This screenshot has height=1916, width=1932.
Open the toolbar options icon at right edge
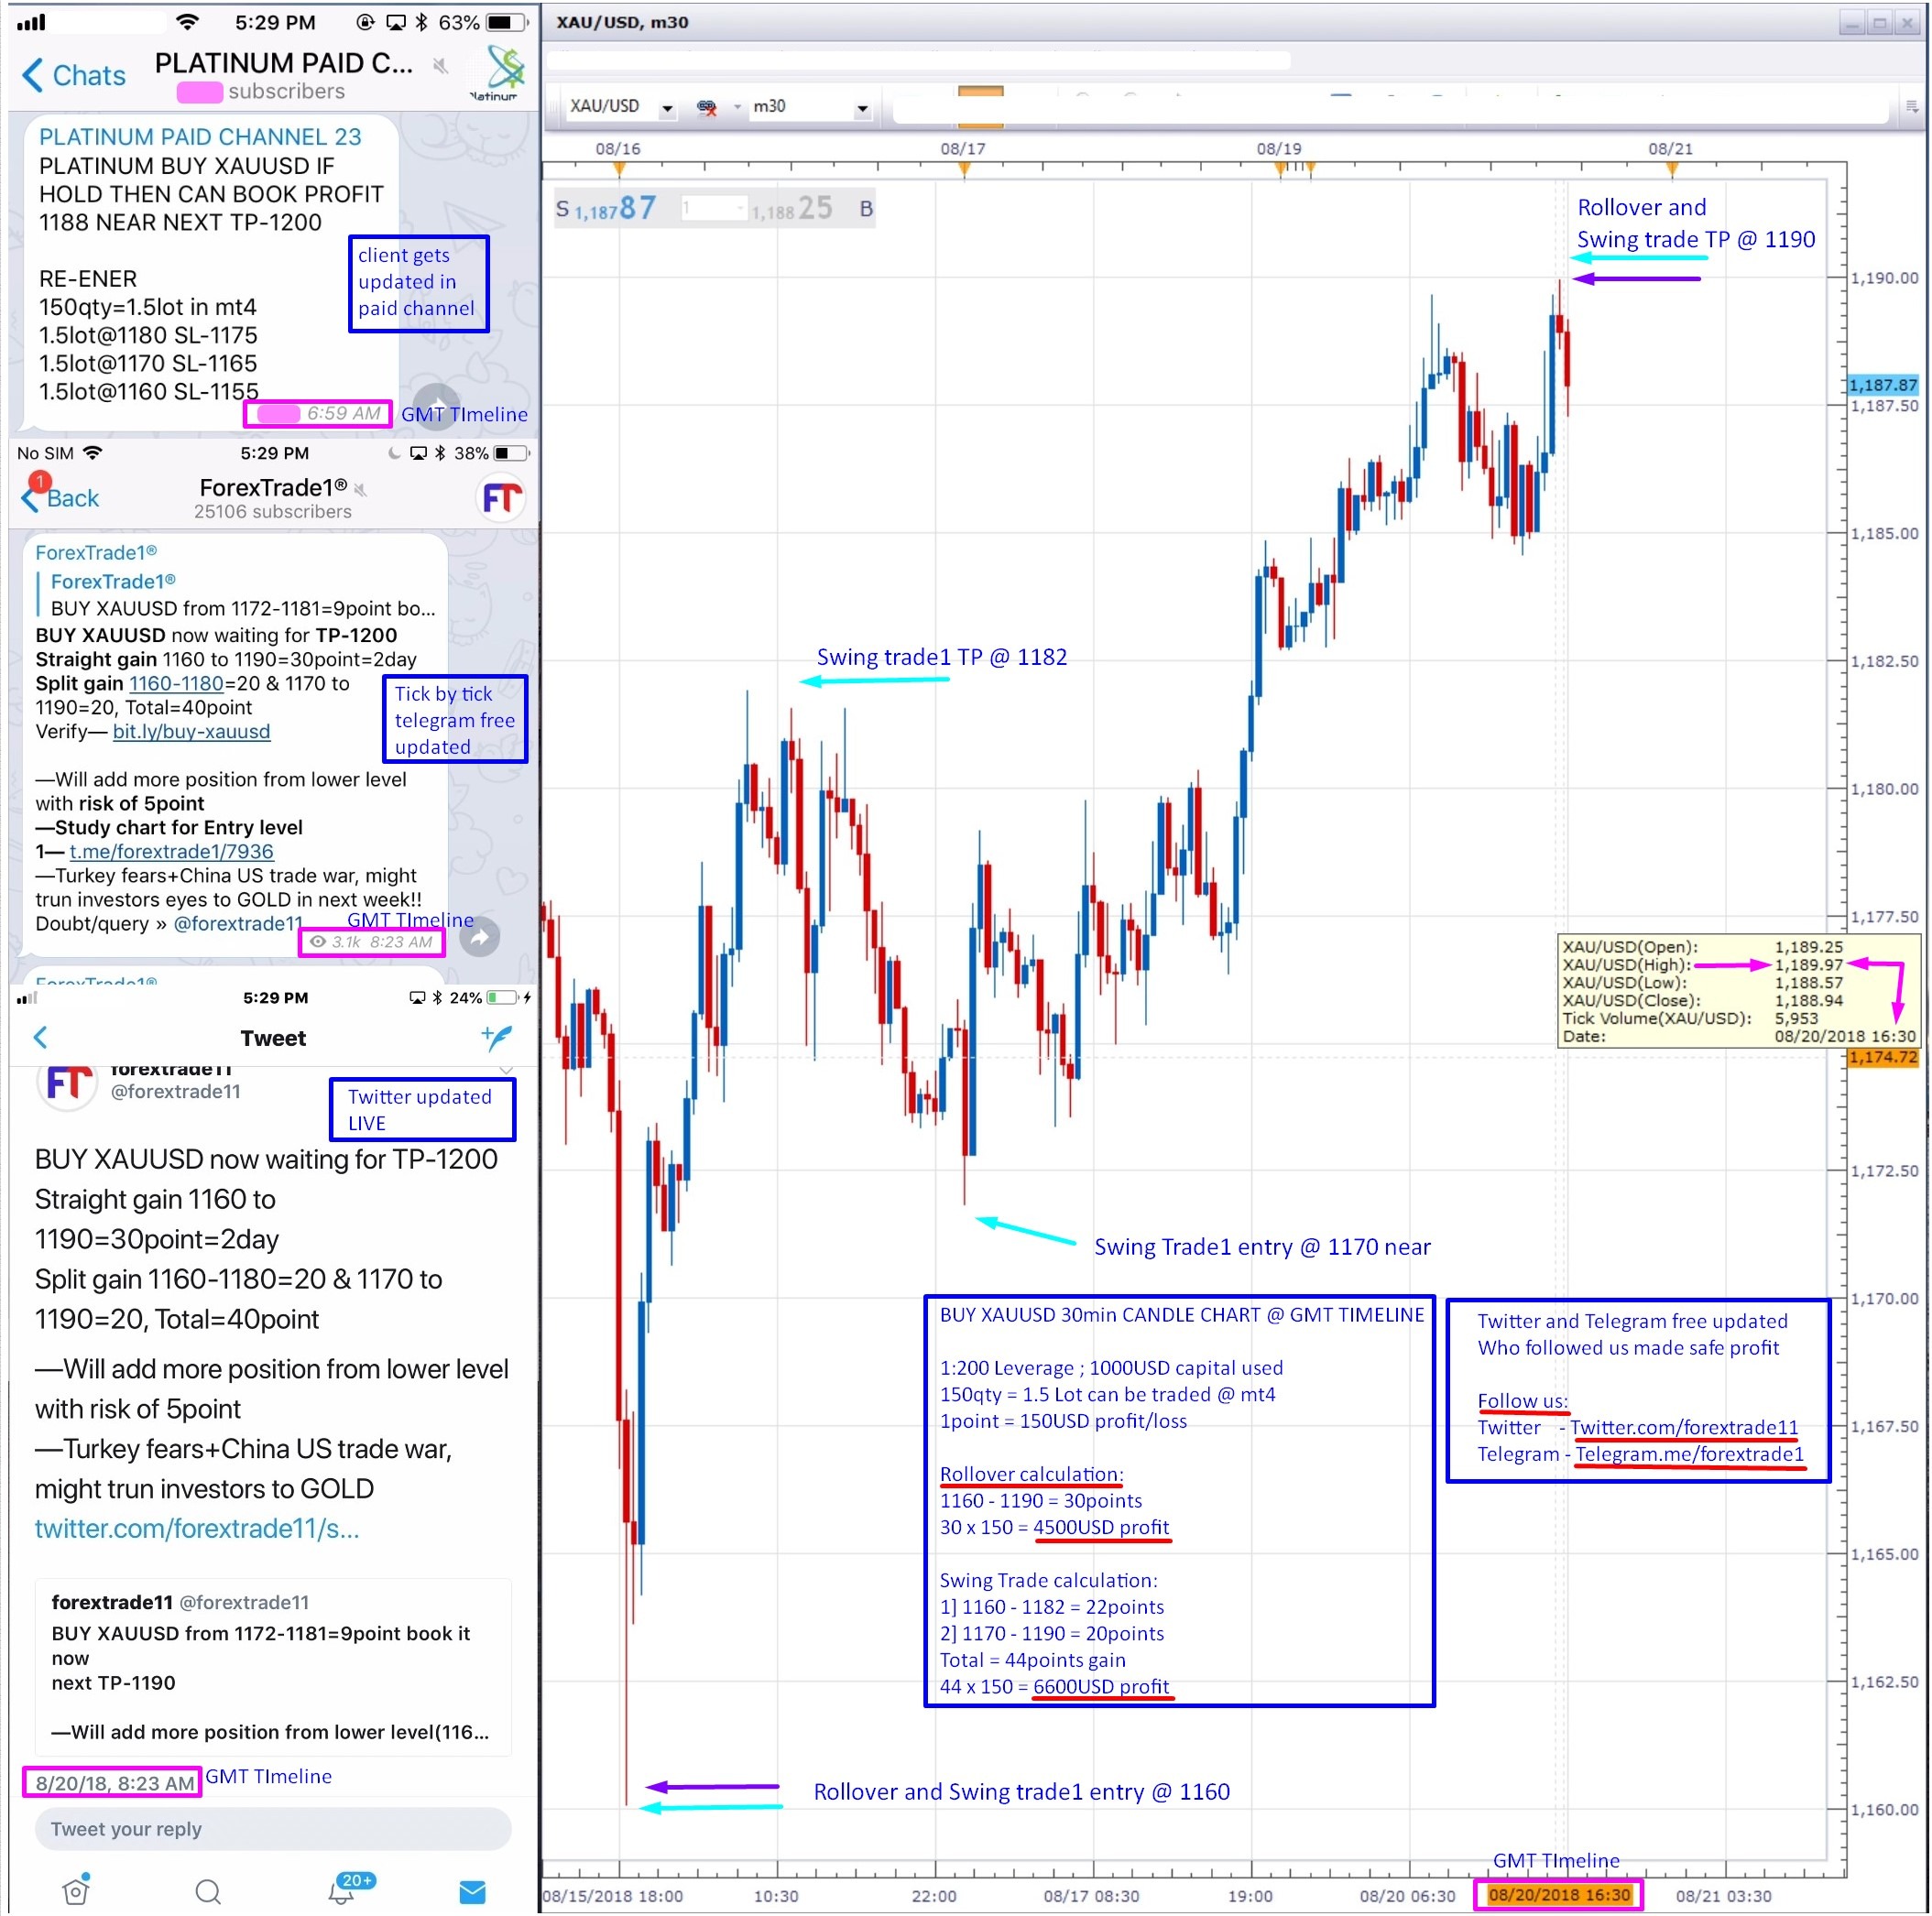click(x=1911, y=105)
